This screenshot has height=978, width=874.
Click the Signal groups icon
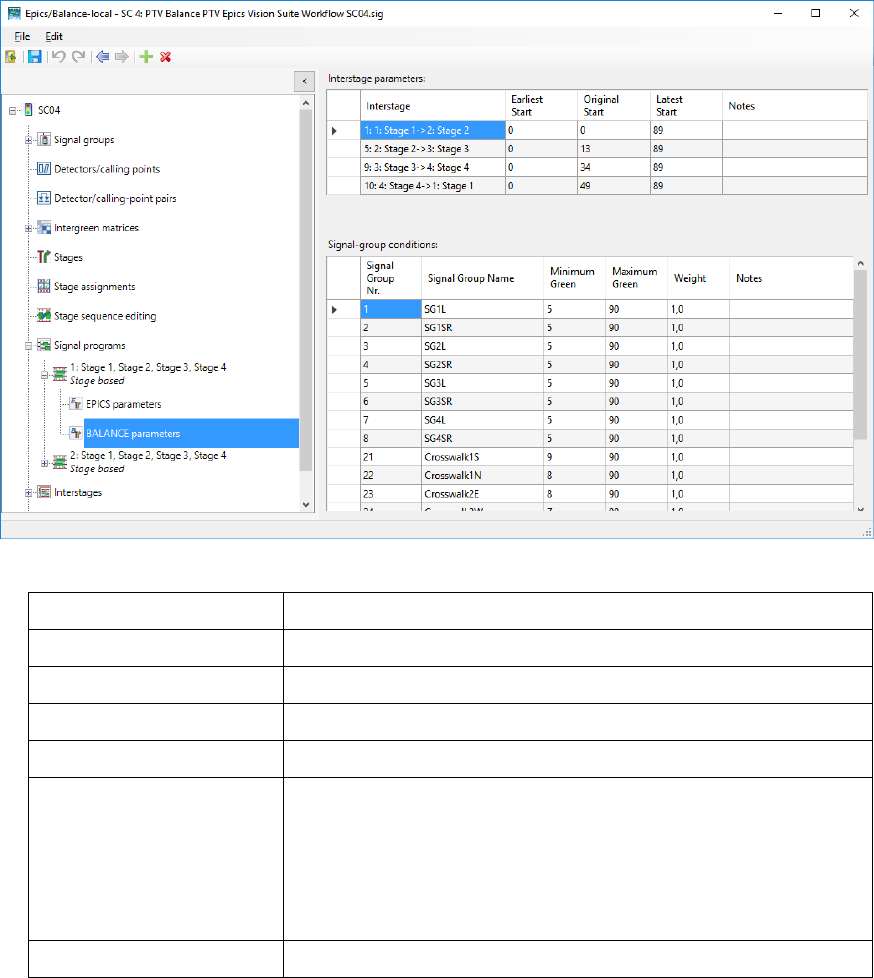coord(44,139)
